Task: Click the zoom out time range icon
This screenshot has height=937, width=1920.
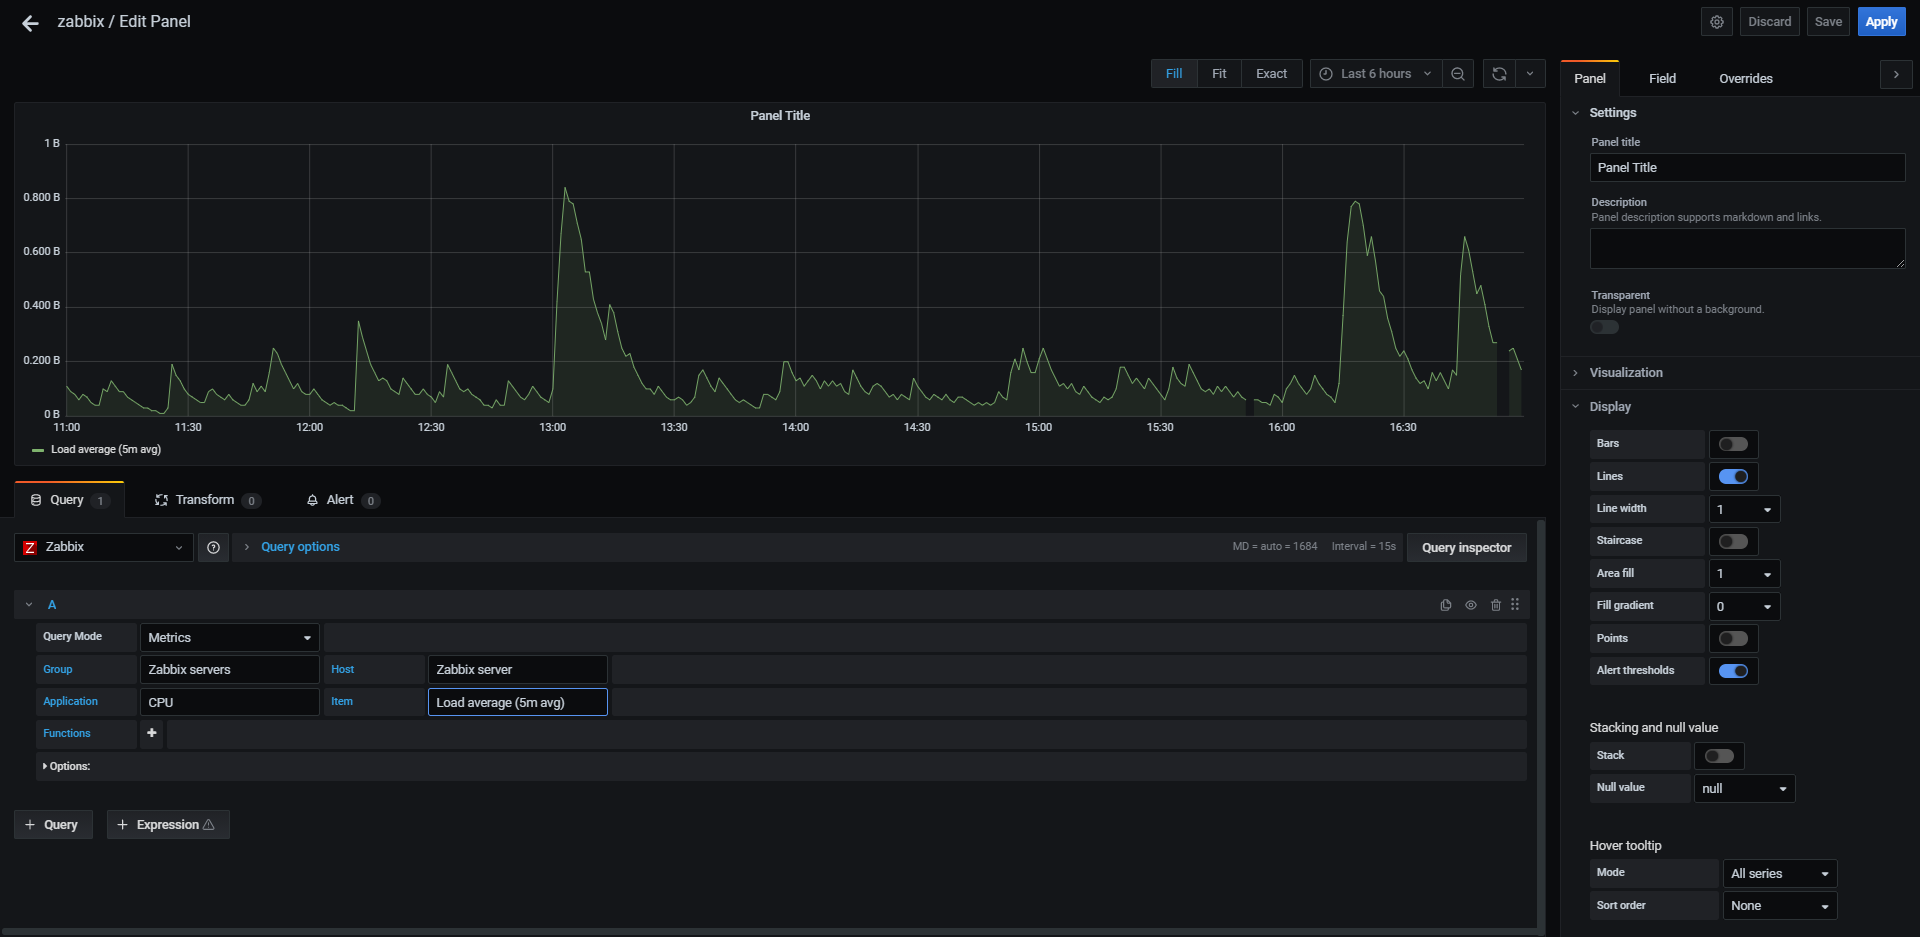Action: 1458,74
